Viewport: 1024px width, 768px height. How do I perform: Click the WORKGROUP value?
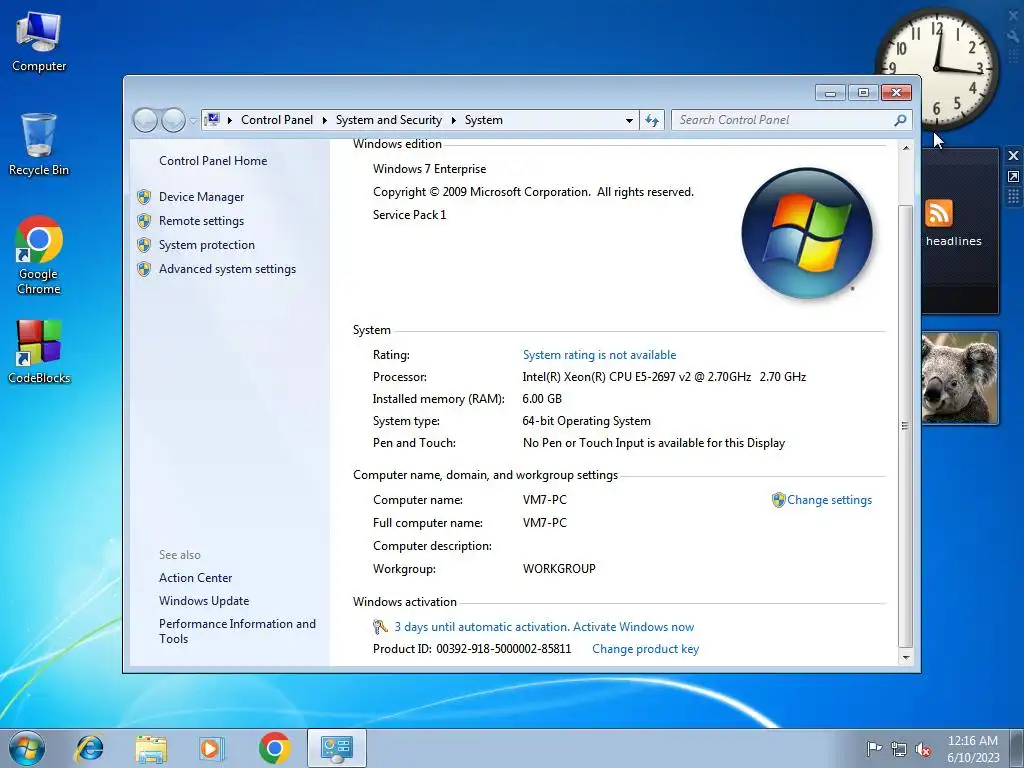click(x=559, y=569)
